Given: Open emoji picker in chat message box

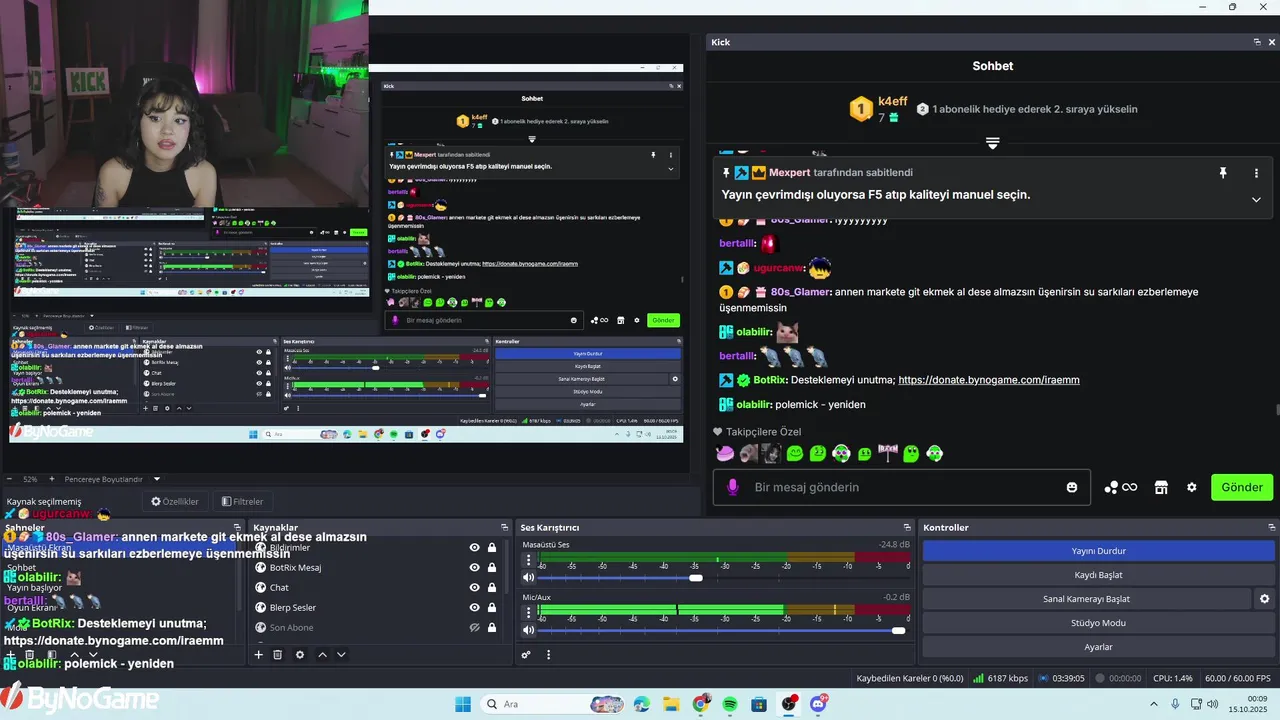Looking at the screenshot, I should (x=1072, y=487).
